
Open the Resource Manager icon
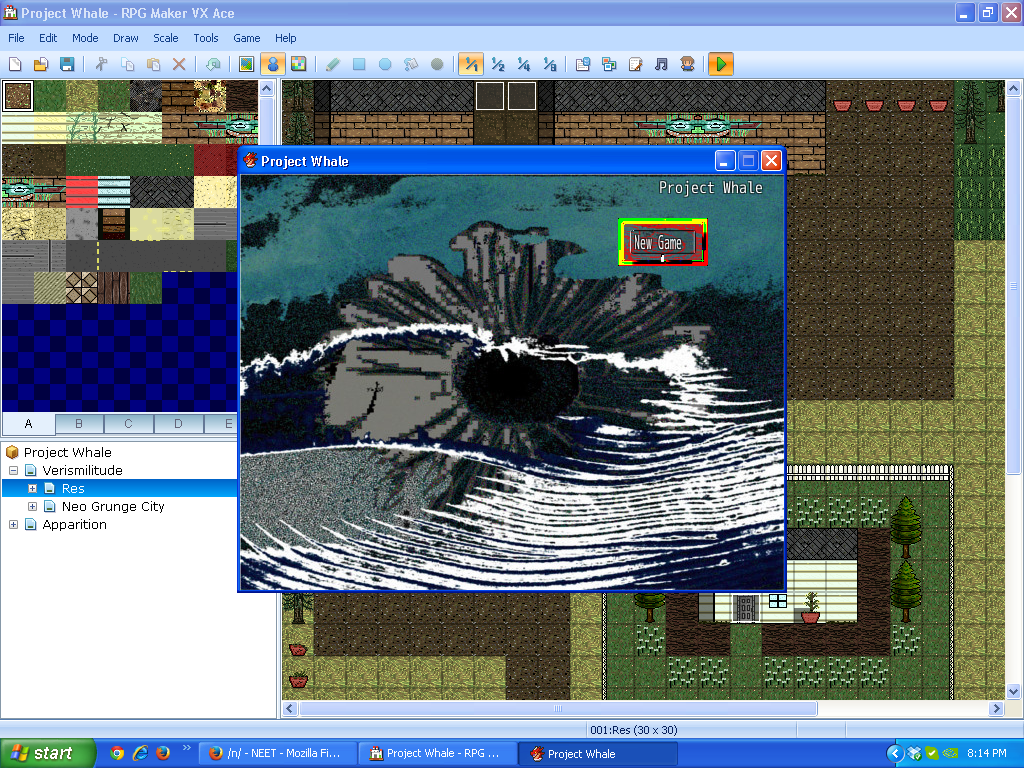(x=609, y=64)
